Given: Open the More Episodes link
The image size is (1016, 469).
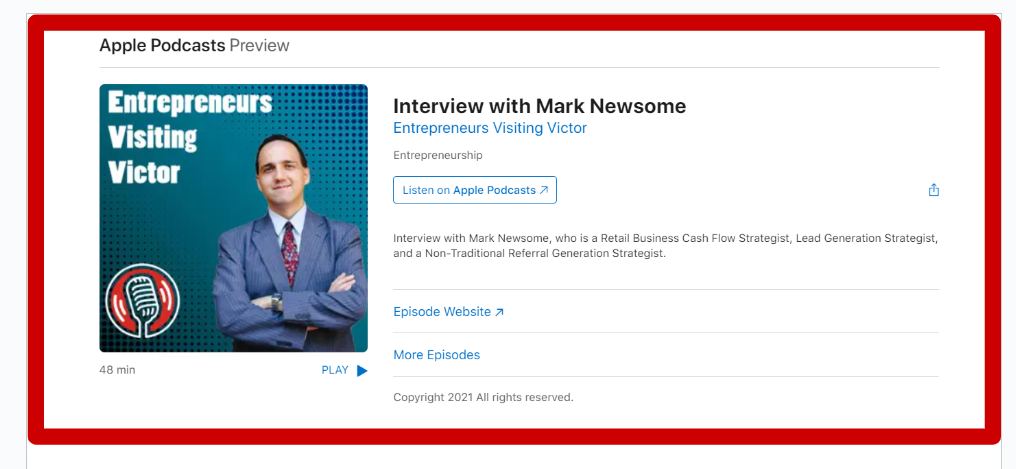Looking at the screenshot, I should [x=436, y=355].
